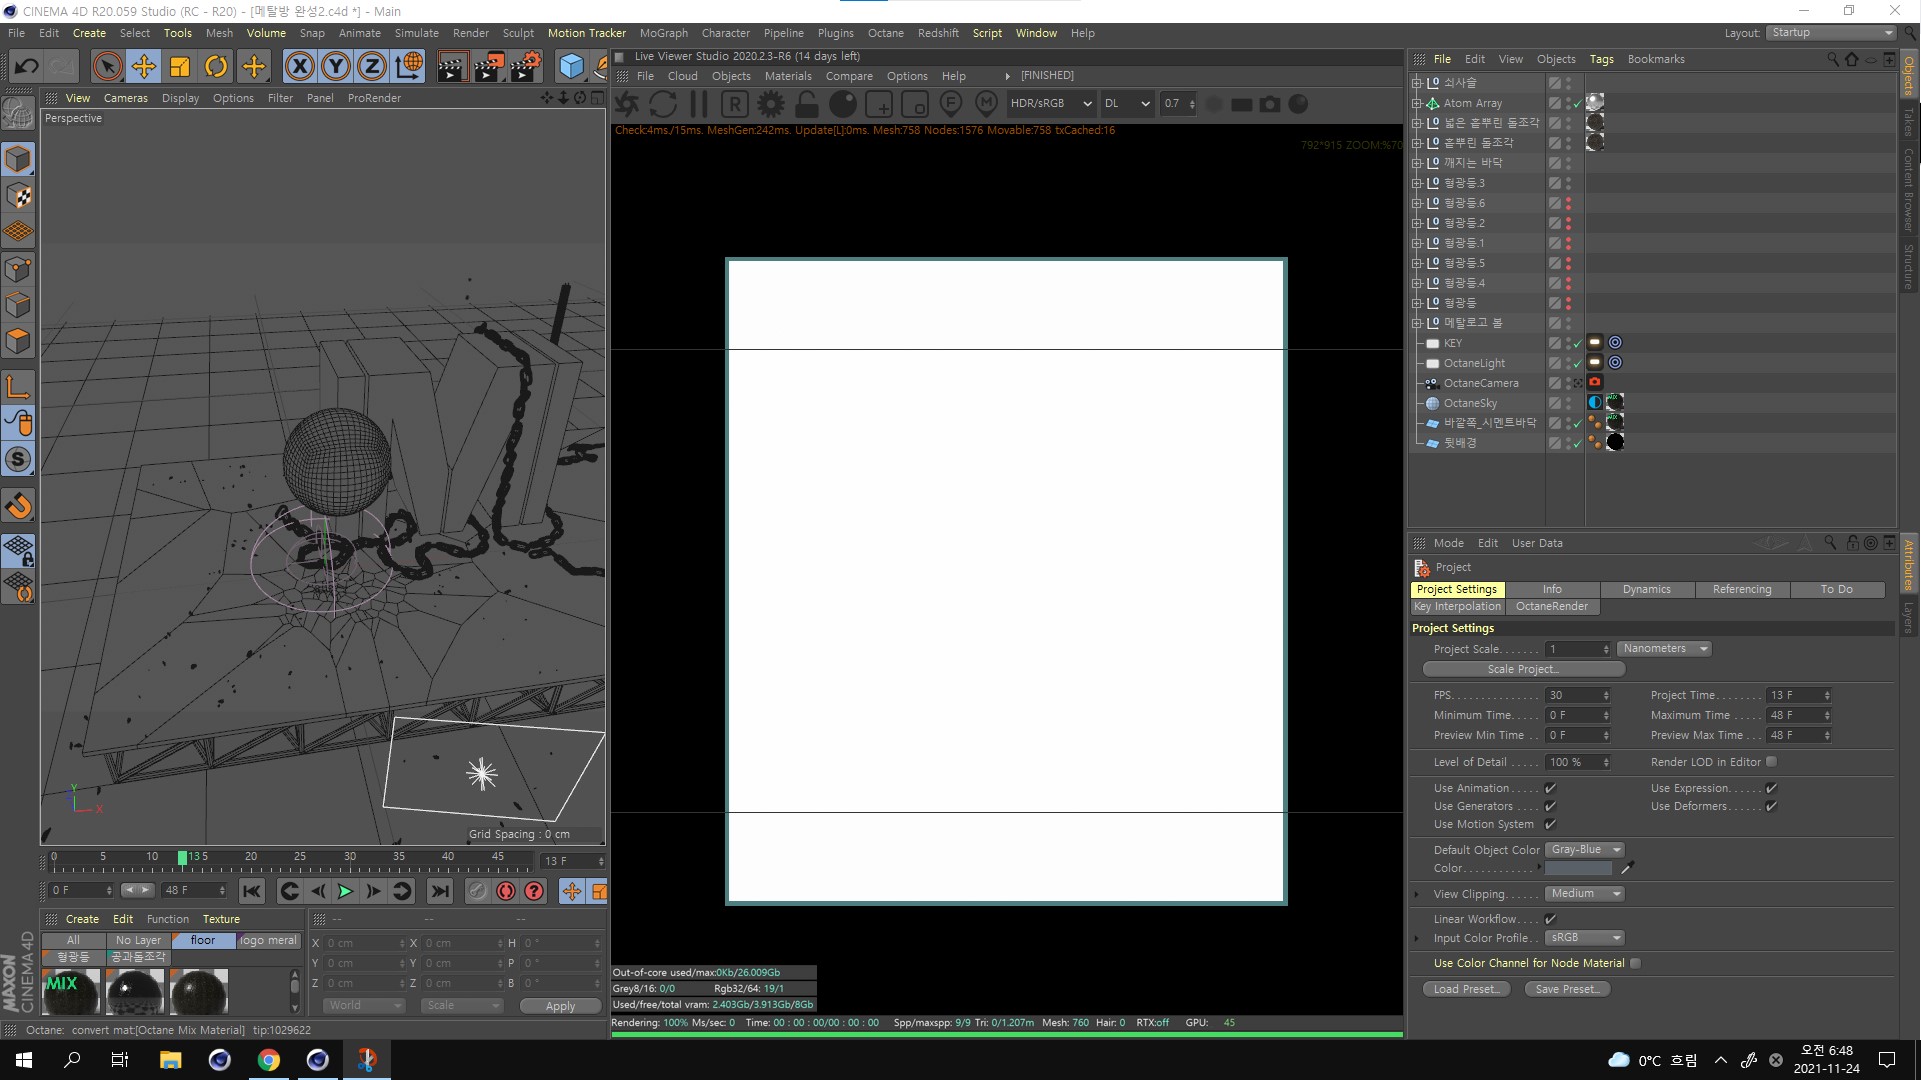Toggle the X axis lock
Image resolution: width=1921 pixels, height=1080 pixels.
299,67
